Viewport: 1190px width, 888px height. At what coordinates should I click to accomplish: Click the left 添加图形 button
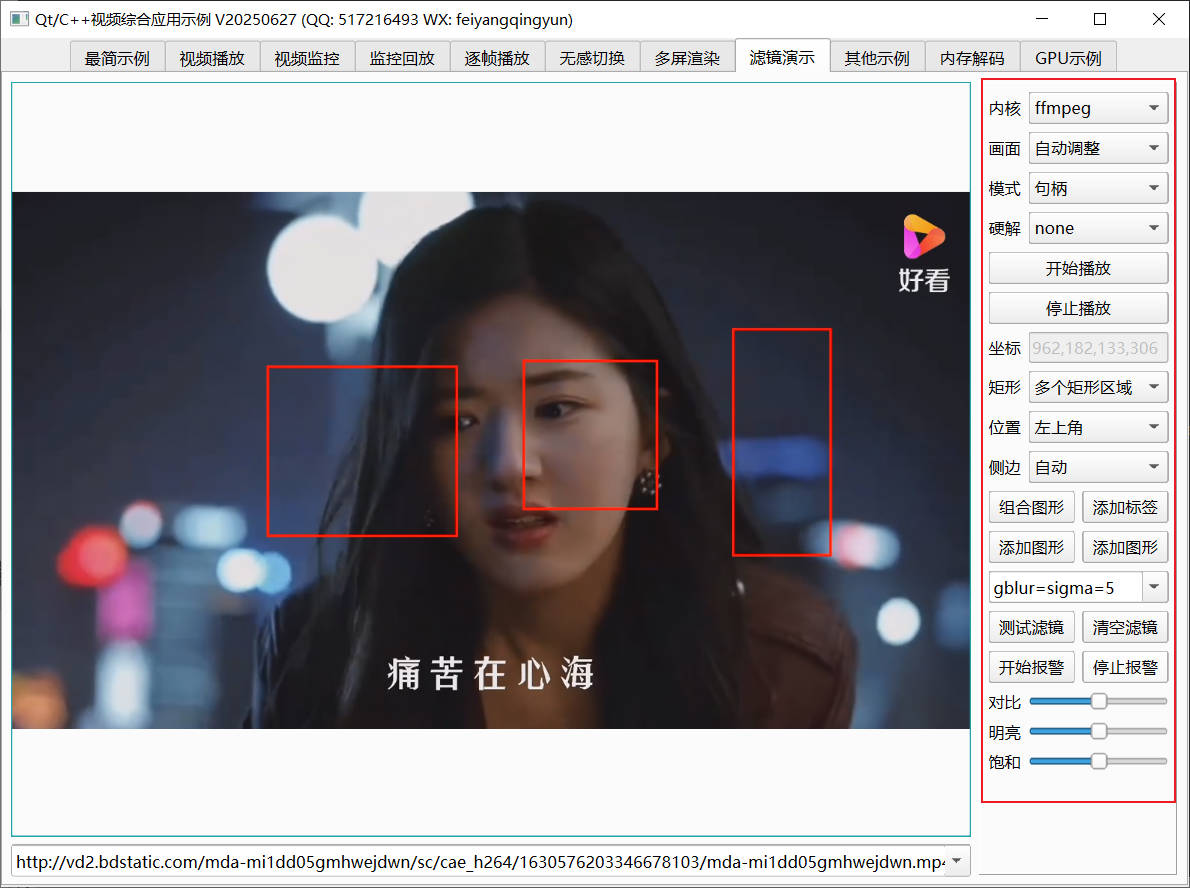[x=1031, y=547]
